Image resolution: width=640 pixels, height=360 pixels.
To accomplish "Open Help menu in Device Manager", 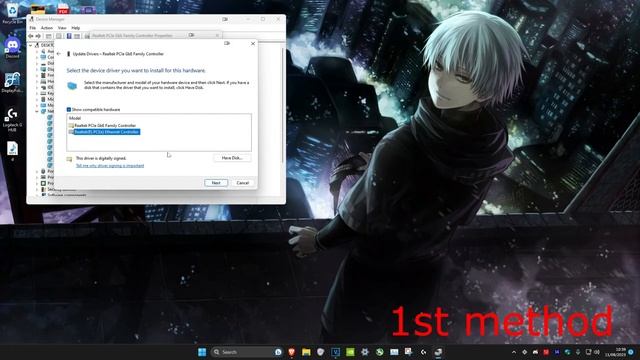I will (76, 28).
